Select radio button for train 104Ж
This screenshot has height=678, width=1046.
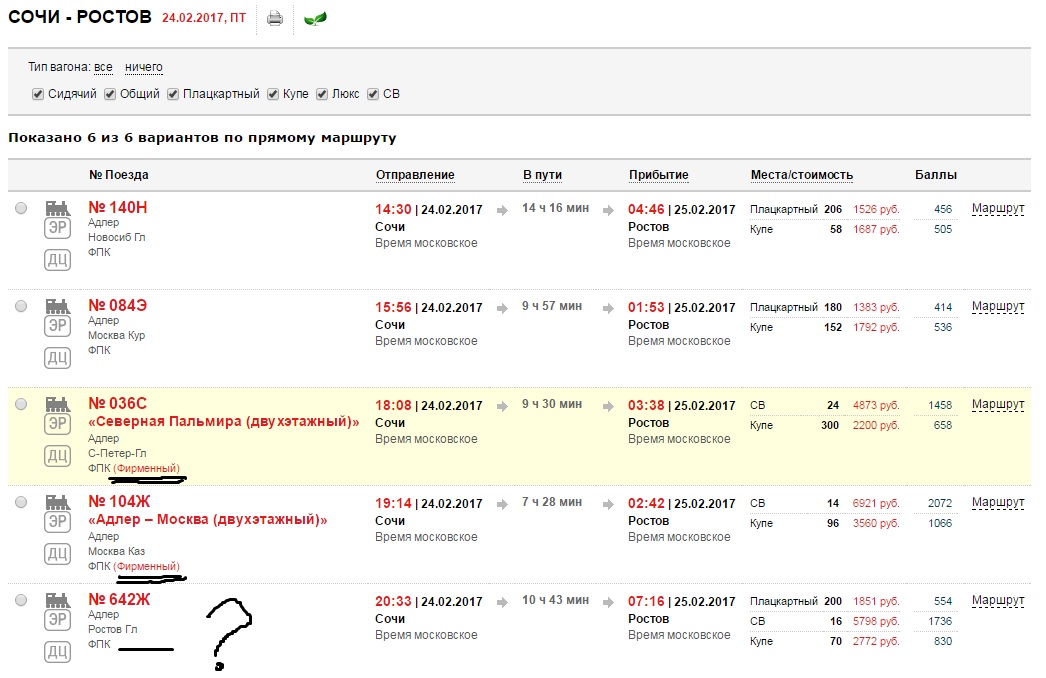[22, 502]
